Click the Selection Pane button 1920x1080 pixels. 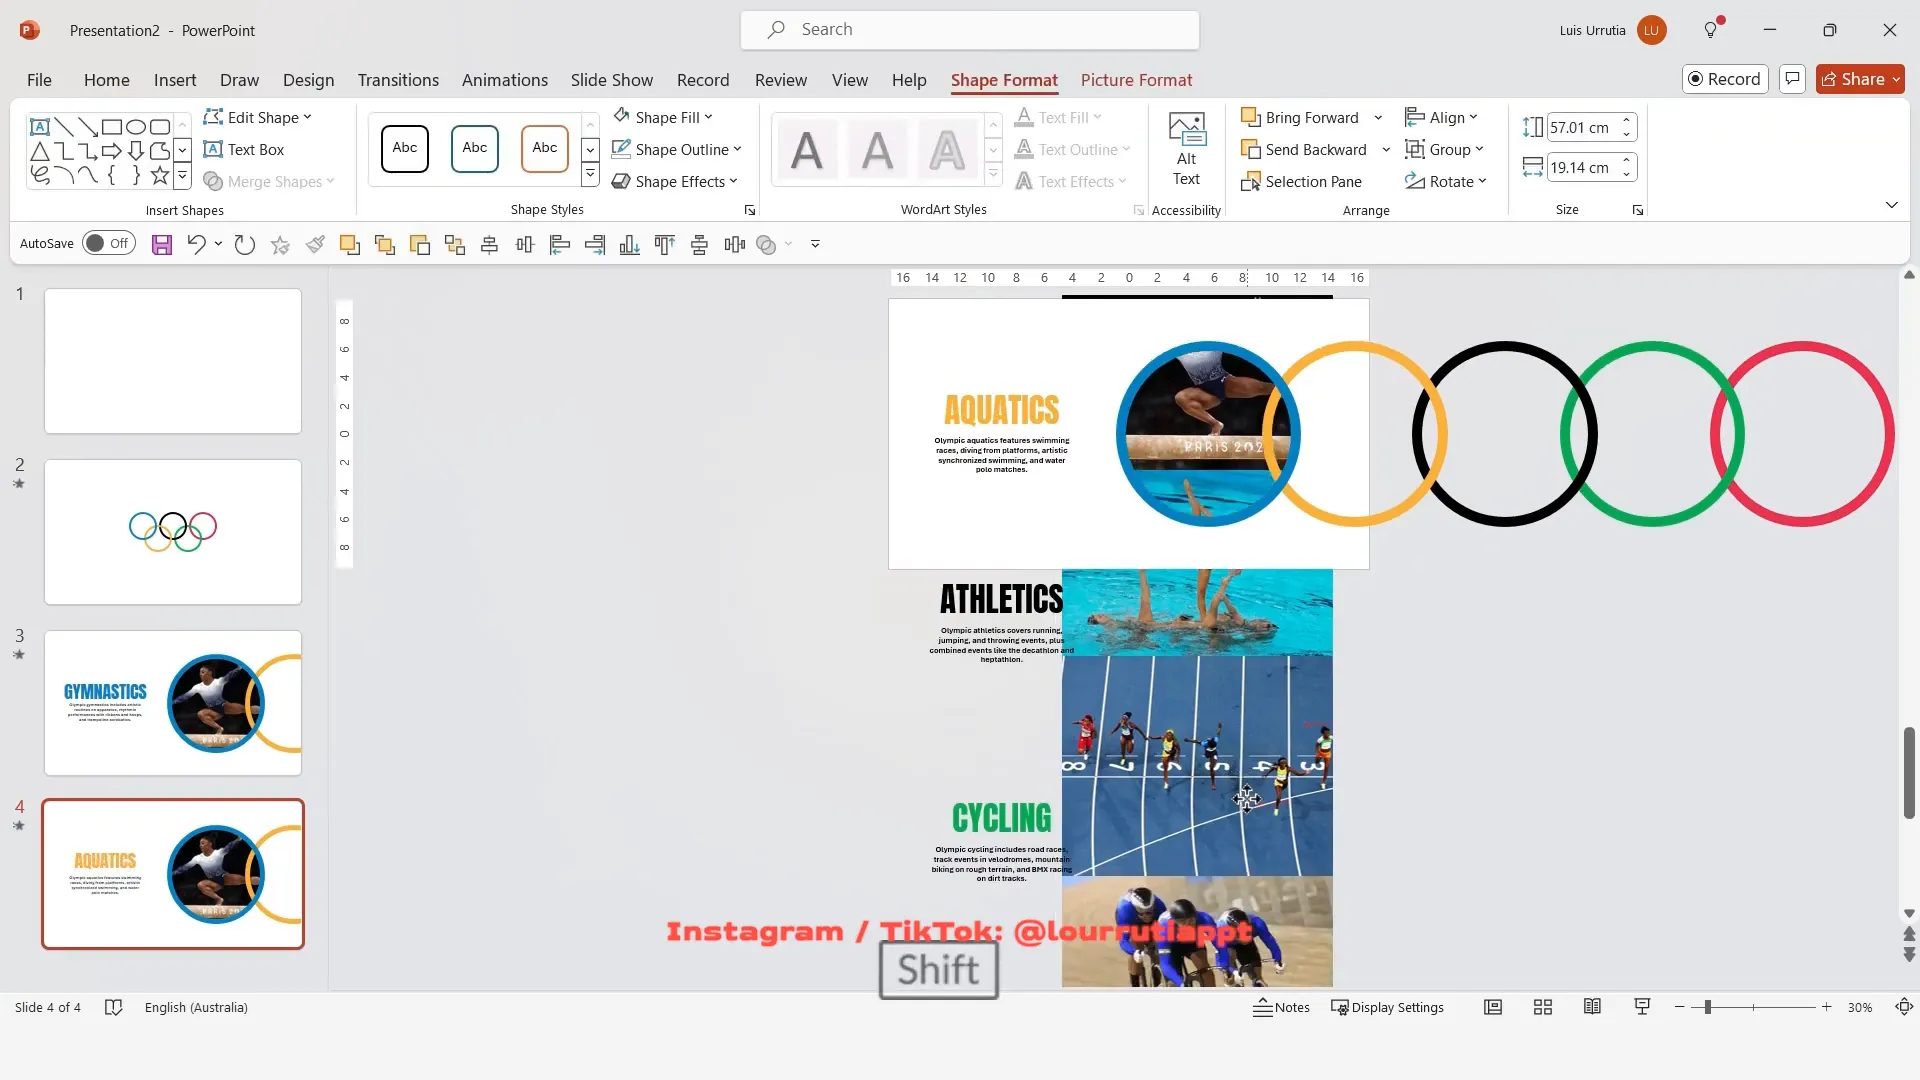point(1301,181)
